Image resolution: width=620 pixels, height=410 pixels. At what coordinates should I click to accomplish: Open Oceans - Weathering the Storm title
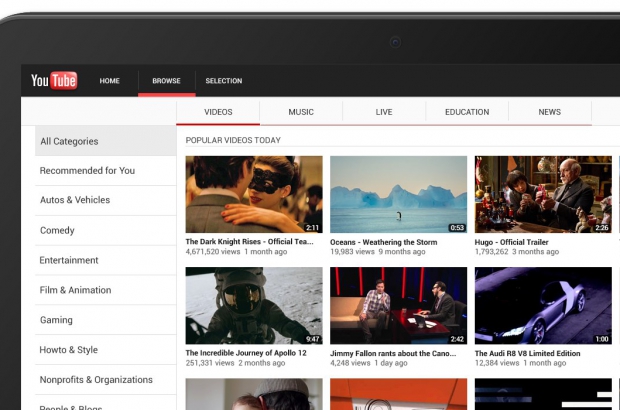[x=384, y=242]
